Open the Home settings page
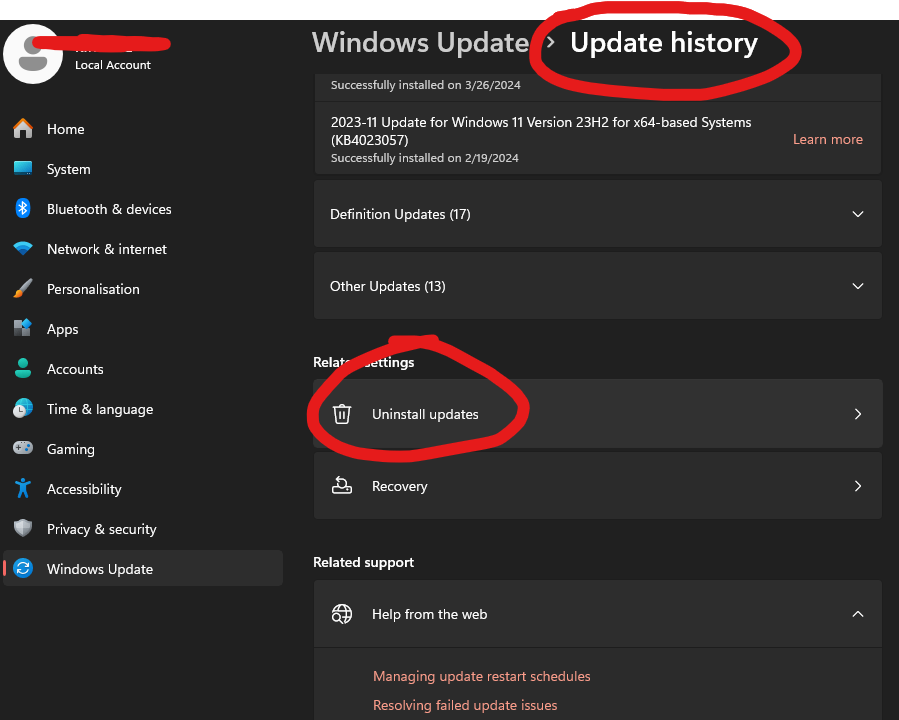The height and width of the screenshot is (720, 899). tap(143, 129)
